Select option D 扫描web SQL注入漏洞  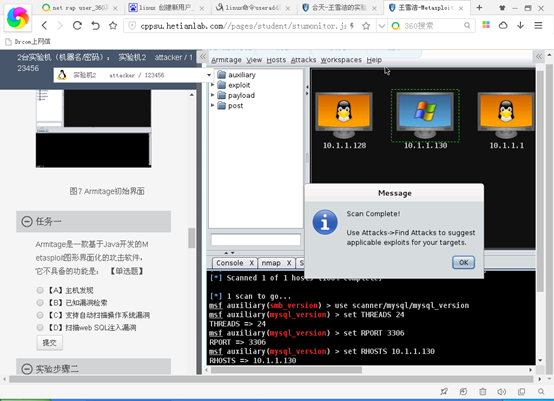(40, 328)
